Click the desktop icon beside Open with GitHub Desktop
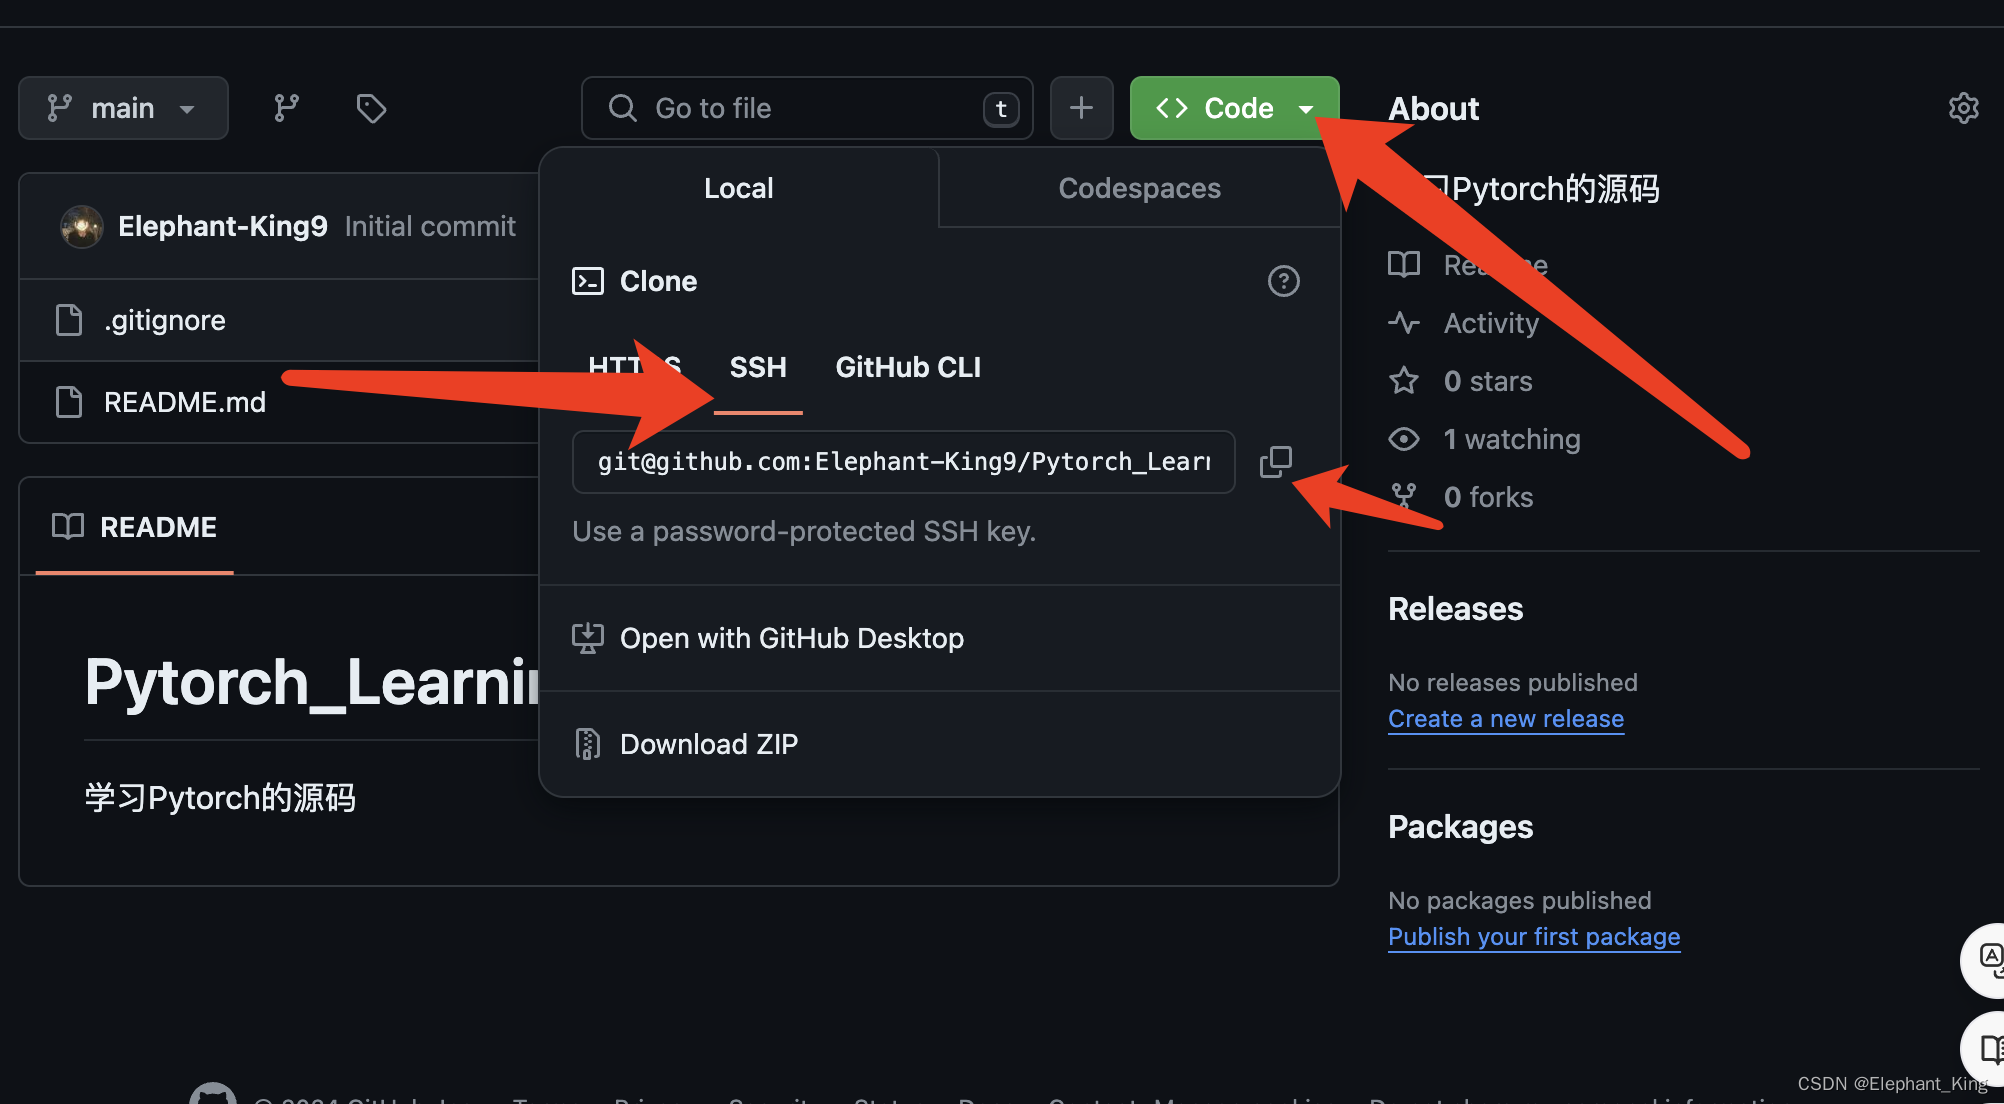2004x1104 pixels. (x=588, y=638)
